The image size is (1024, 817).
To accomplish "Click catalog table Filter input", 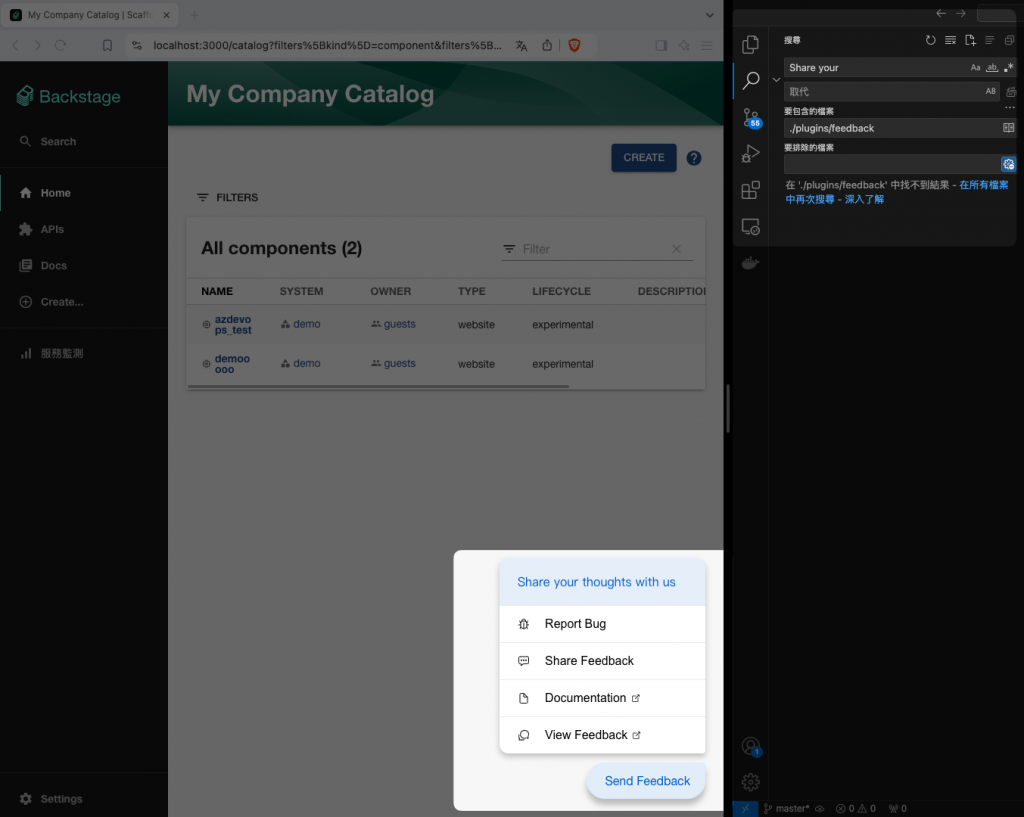I will coord(593,249).
